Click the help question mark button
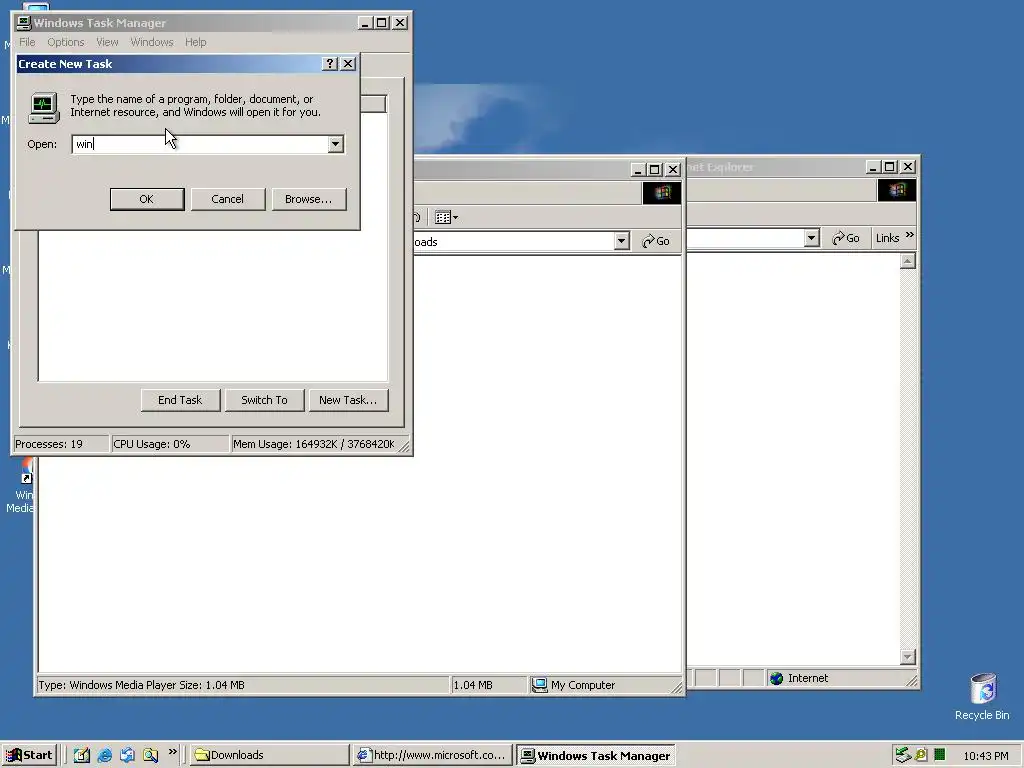This screenshot has width=1024, height=768. (330, 63)
